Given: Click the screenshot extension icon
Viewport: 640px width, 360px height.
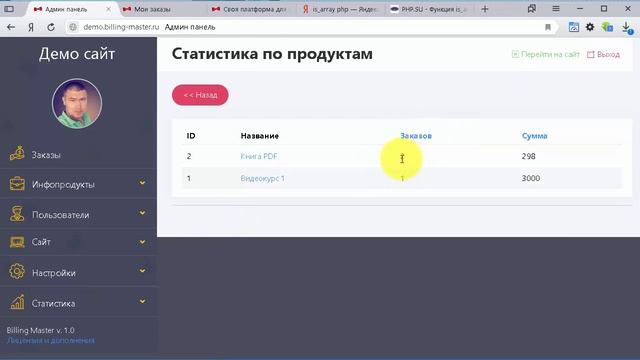Looking at the screenshot, I should coord(573,27).
